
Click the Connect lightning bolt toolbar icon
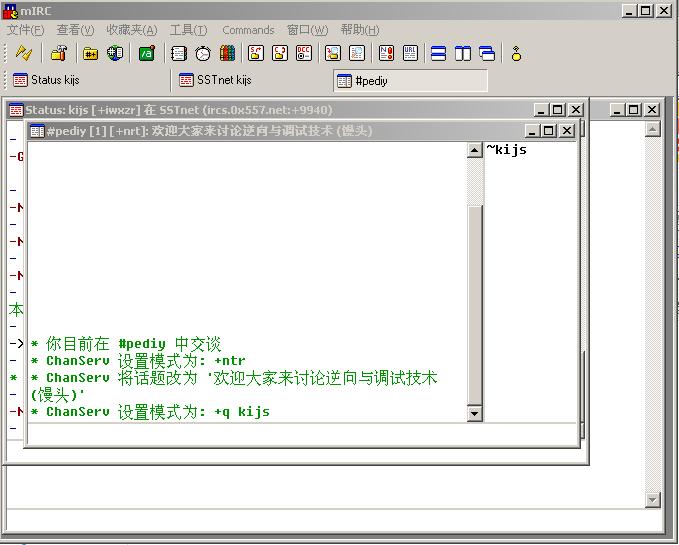(23, 53)
